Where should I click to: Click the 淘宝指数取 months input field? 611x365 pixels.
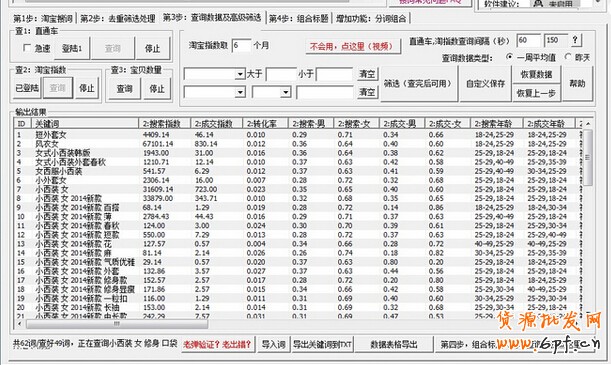click(x=241, y=46)
